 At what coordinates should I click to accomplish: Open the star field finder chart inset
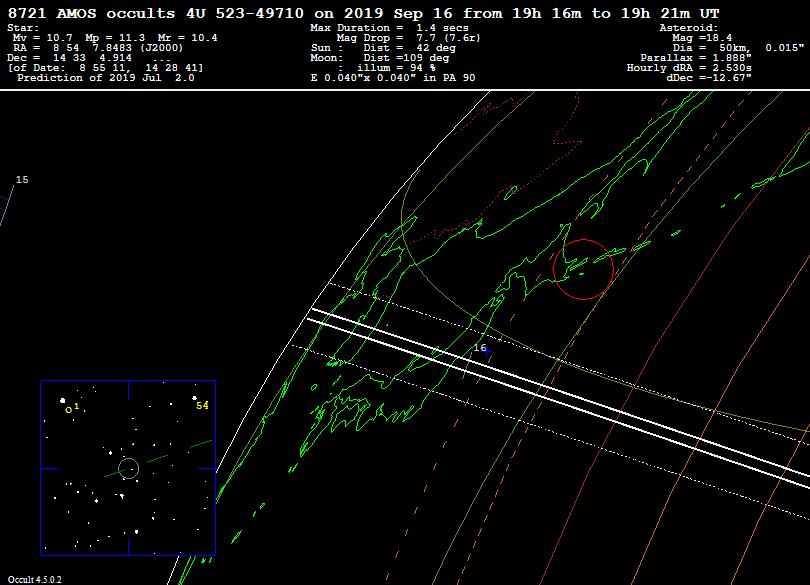pyautogui.click(x=128, y=468)
